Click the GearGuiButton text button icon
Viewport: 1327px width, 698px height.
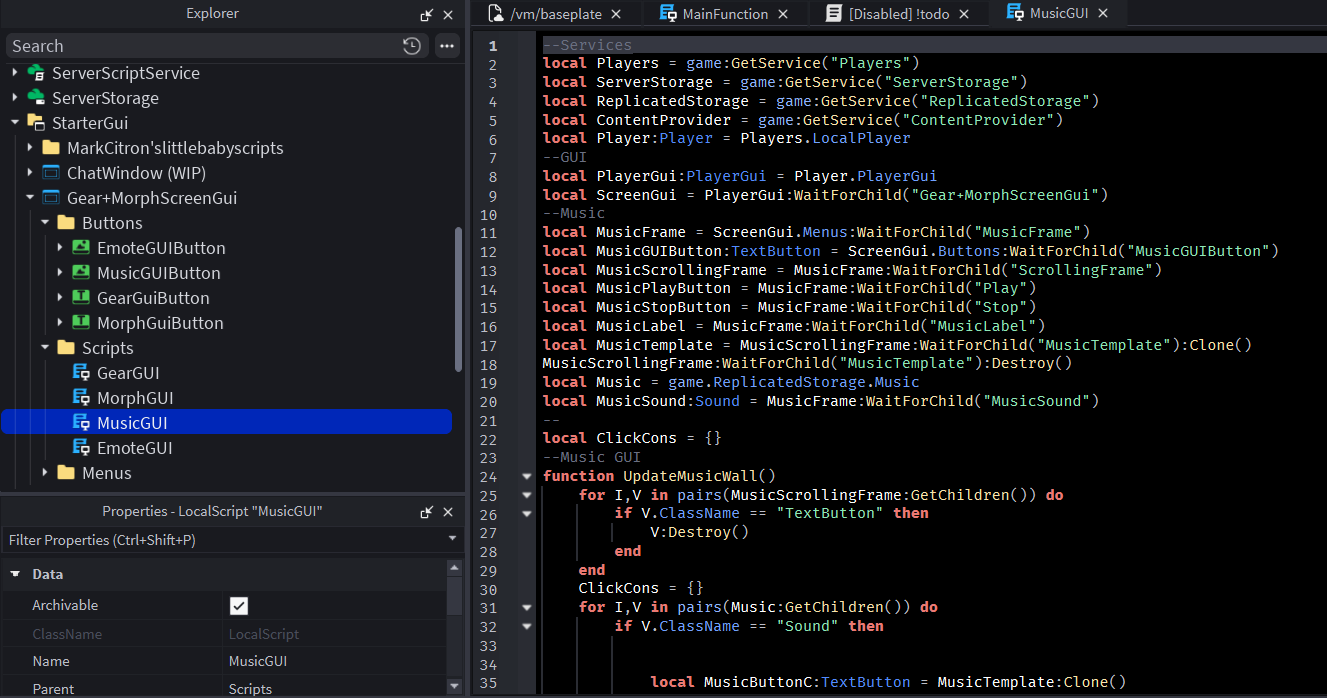(82, 298)
